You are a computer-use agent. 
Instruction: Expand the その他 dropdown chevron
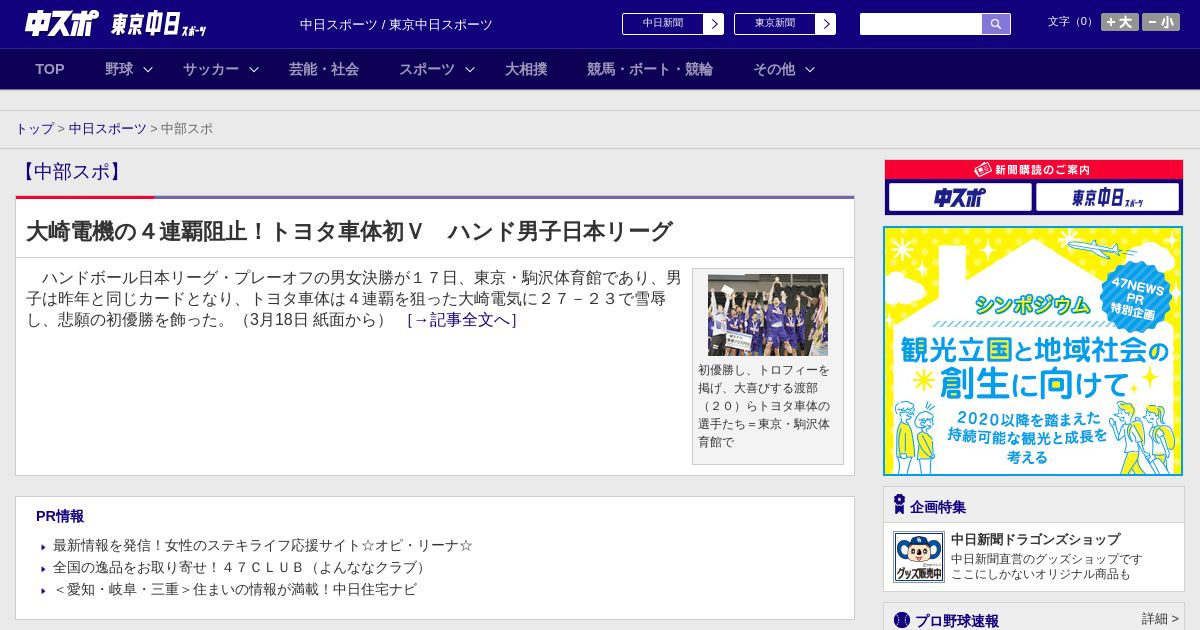coord(810,69)
